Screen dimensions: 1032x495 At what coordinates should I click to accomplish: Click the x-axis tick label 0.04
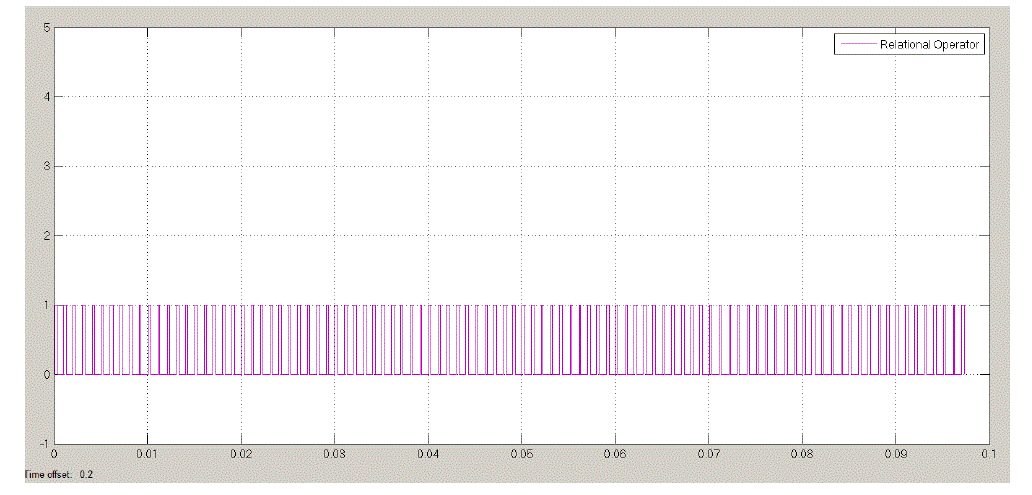pos(428,453)
